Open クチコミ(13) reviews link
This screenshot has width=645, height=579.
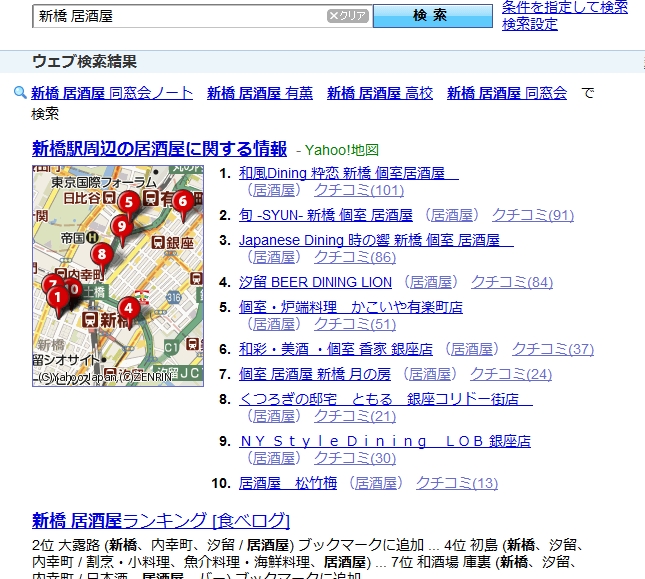pyautogui.click(x=457, y=483)
